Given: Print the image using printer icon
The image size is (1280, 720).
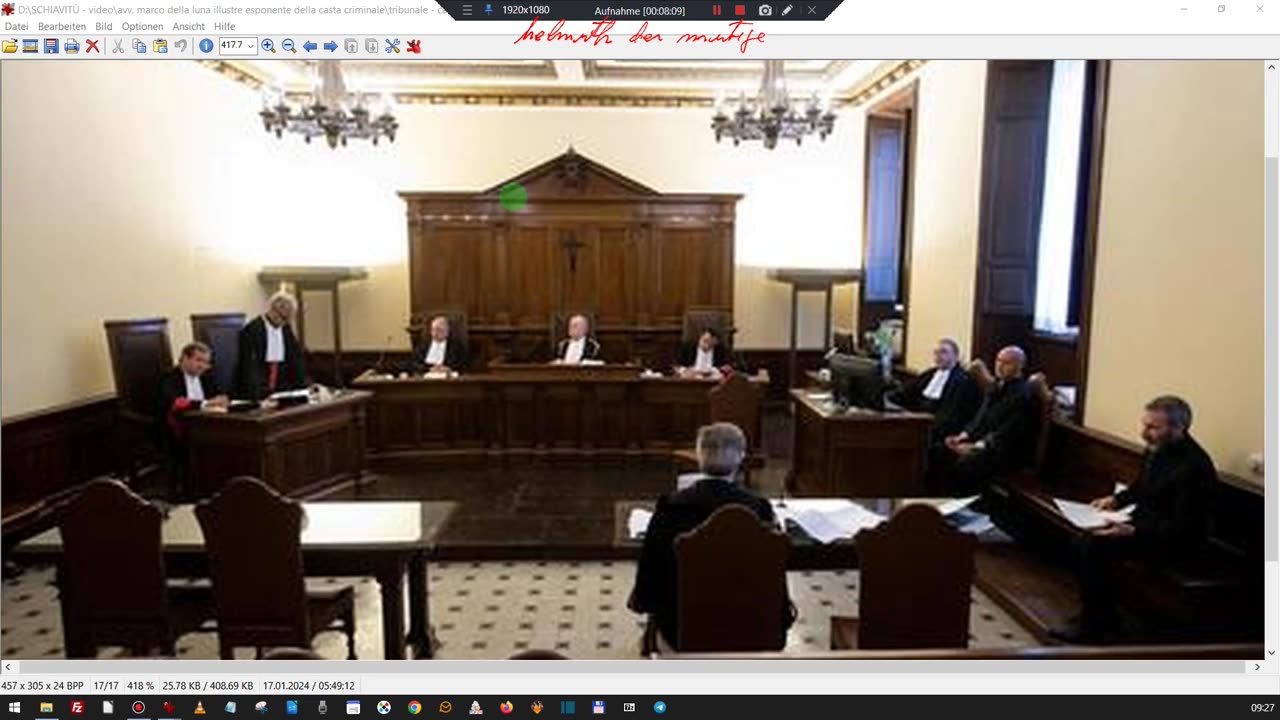Looking at the screenshot, I should pyautogui.click(x=72, y=46).
